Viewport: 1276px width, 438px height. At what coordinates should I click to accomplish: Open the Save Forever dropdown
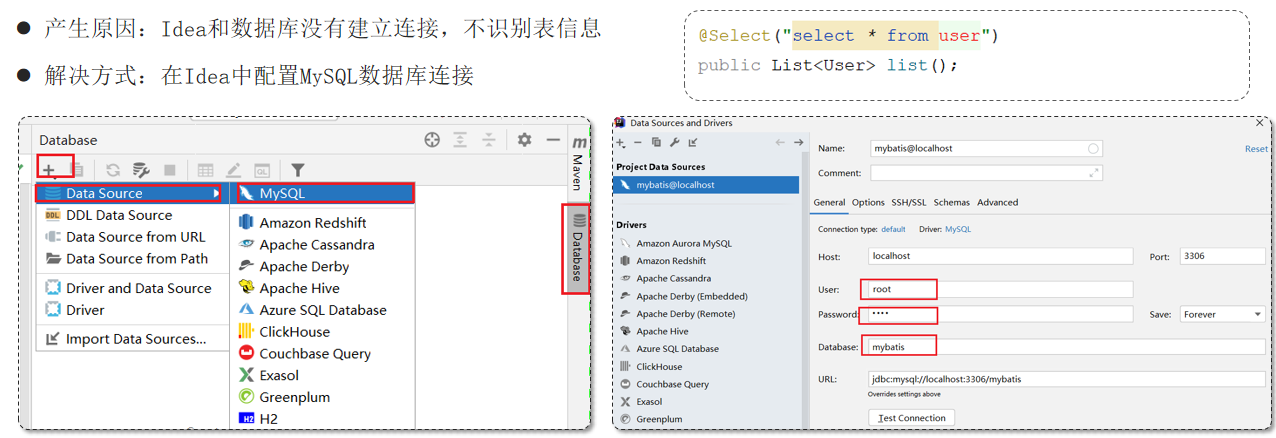[1222, 314]
